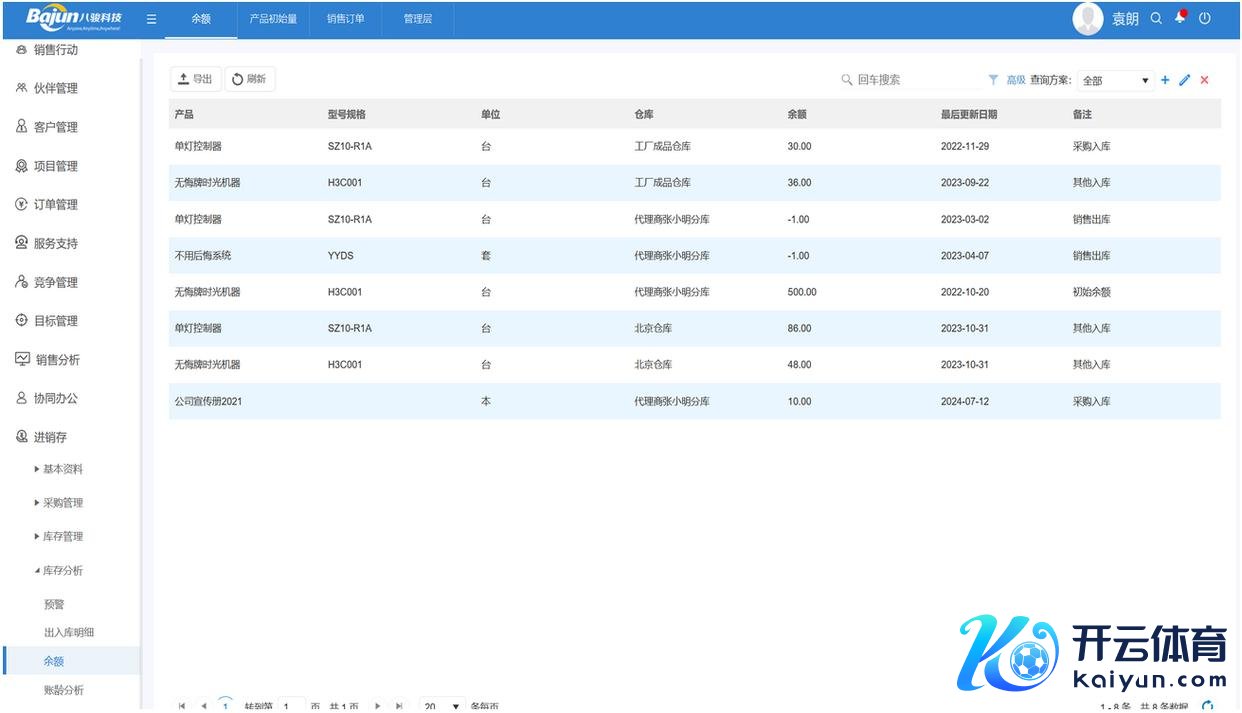Switch to the 销售订单 tab
This screenshot has height=713, width=1242.
click(345, 19)
